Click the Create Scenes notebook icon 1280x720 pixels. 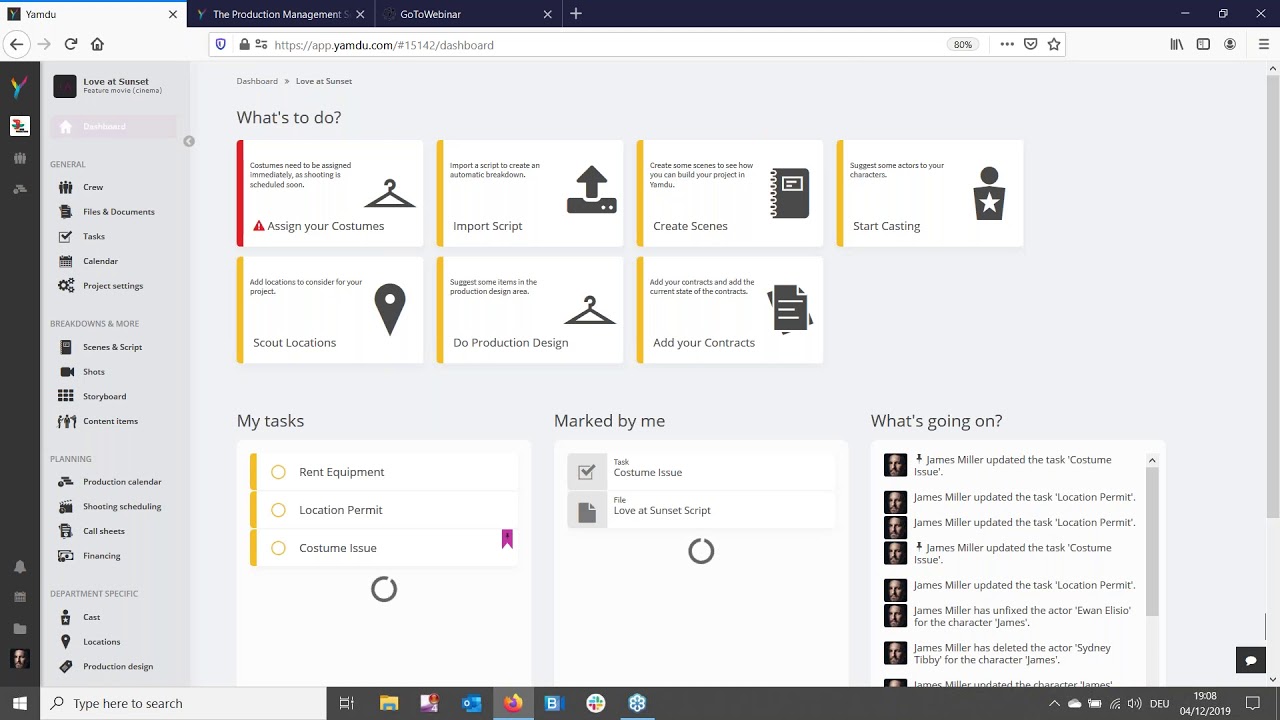pos(789,193)
